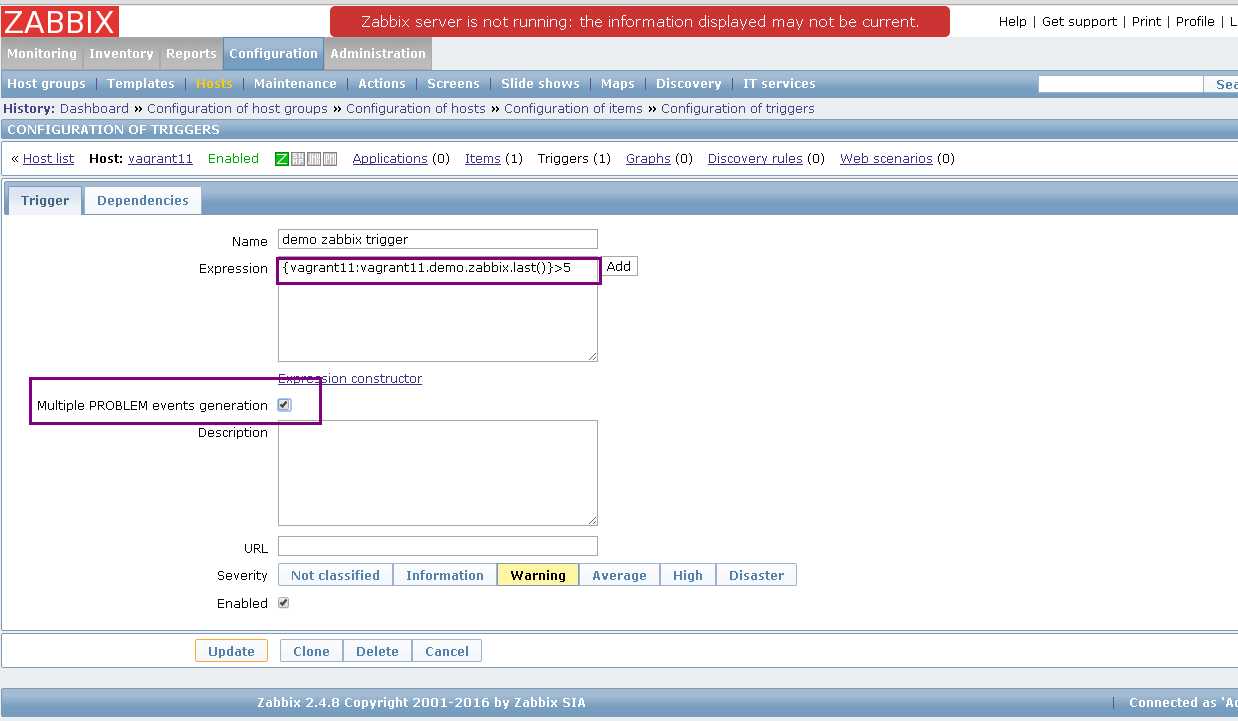Toggle Multiple PROBLEM events generation checkbox
Screen dimensions: 1238x721
[284, 405]
